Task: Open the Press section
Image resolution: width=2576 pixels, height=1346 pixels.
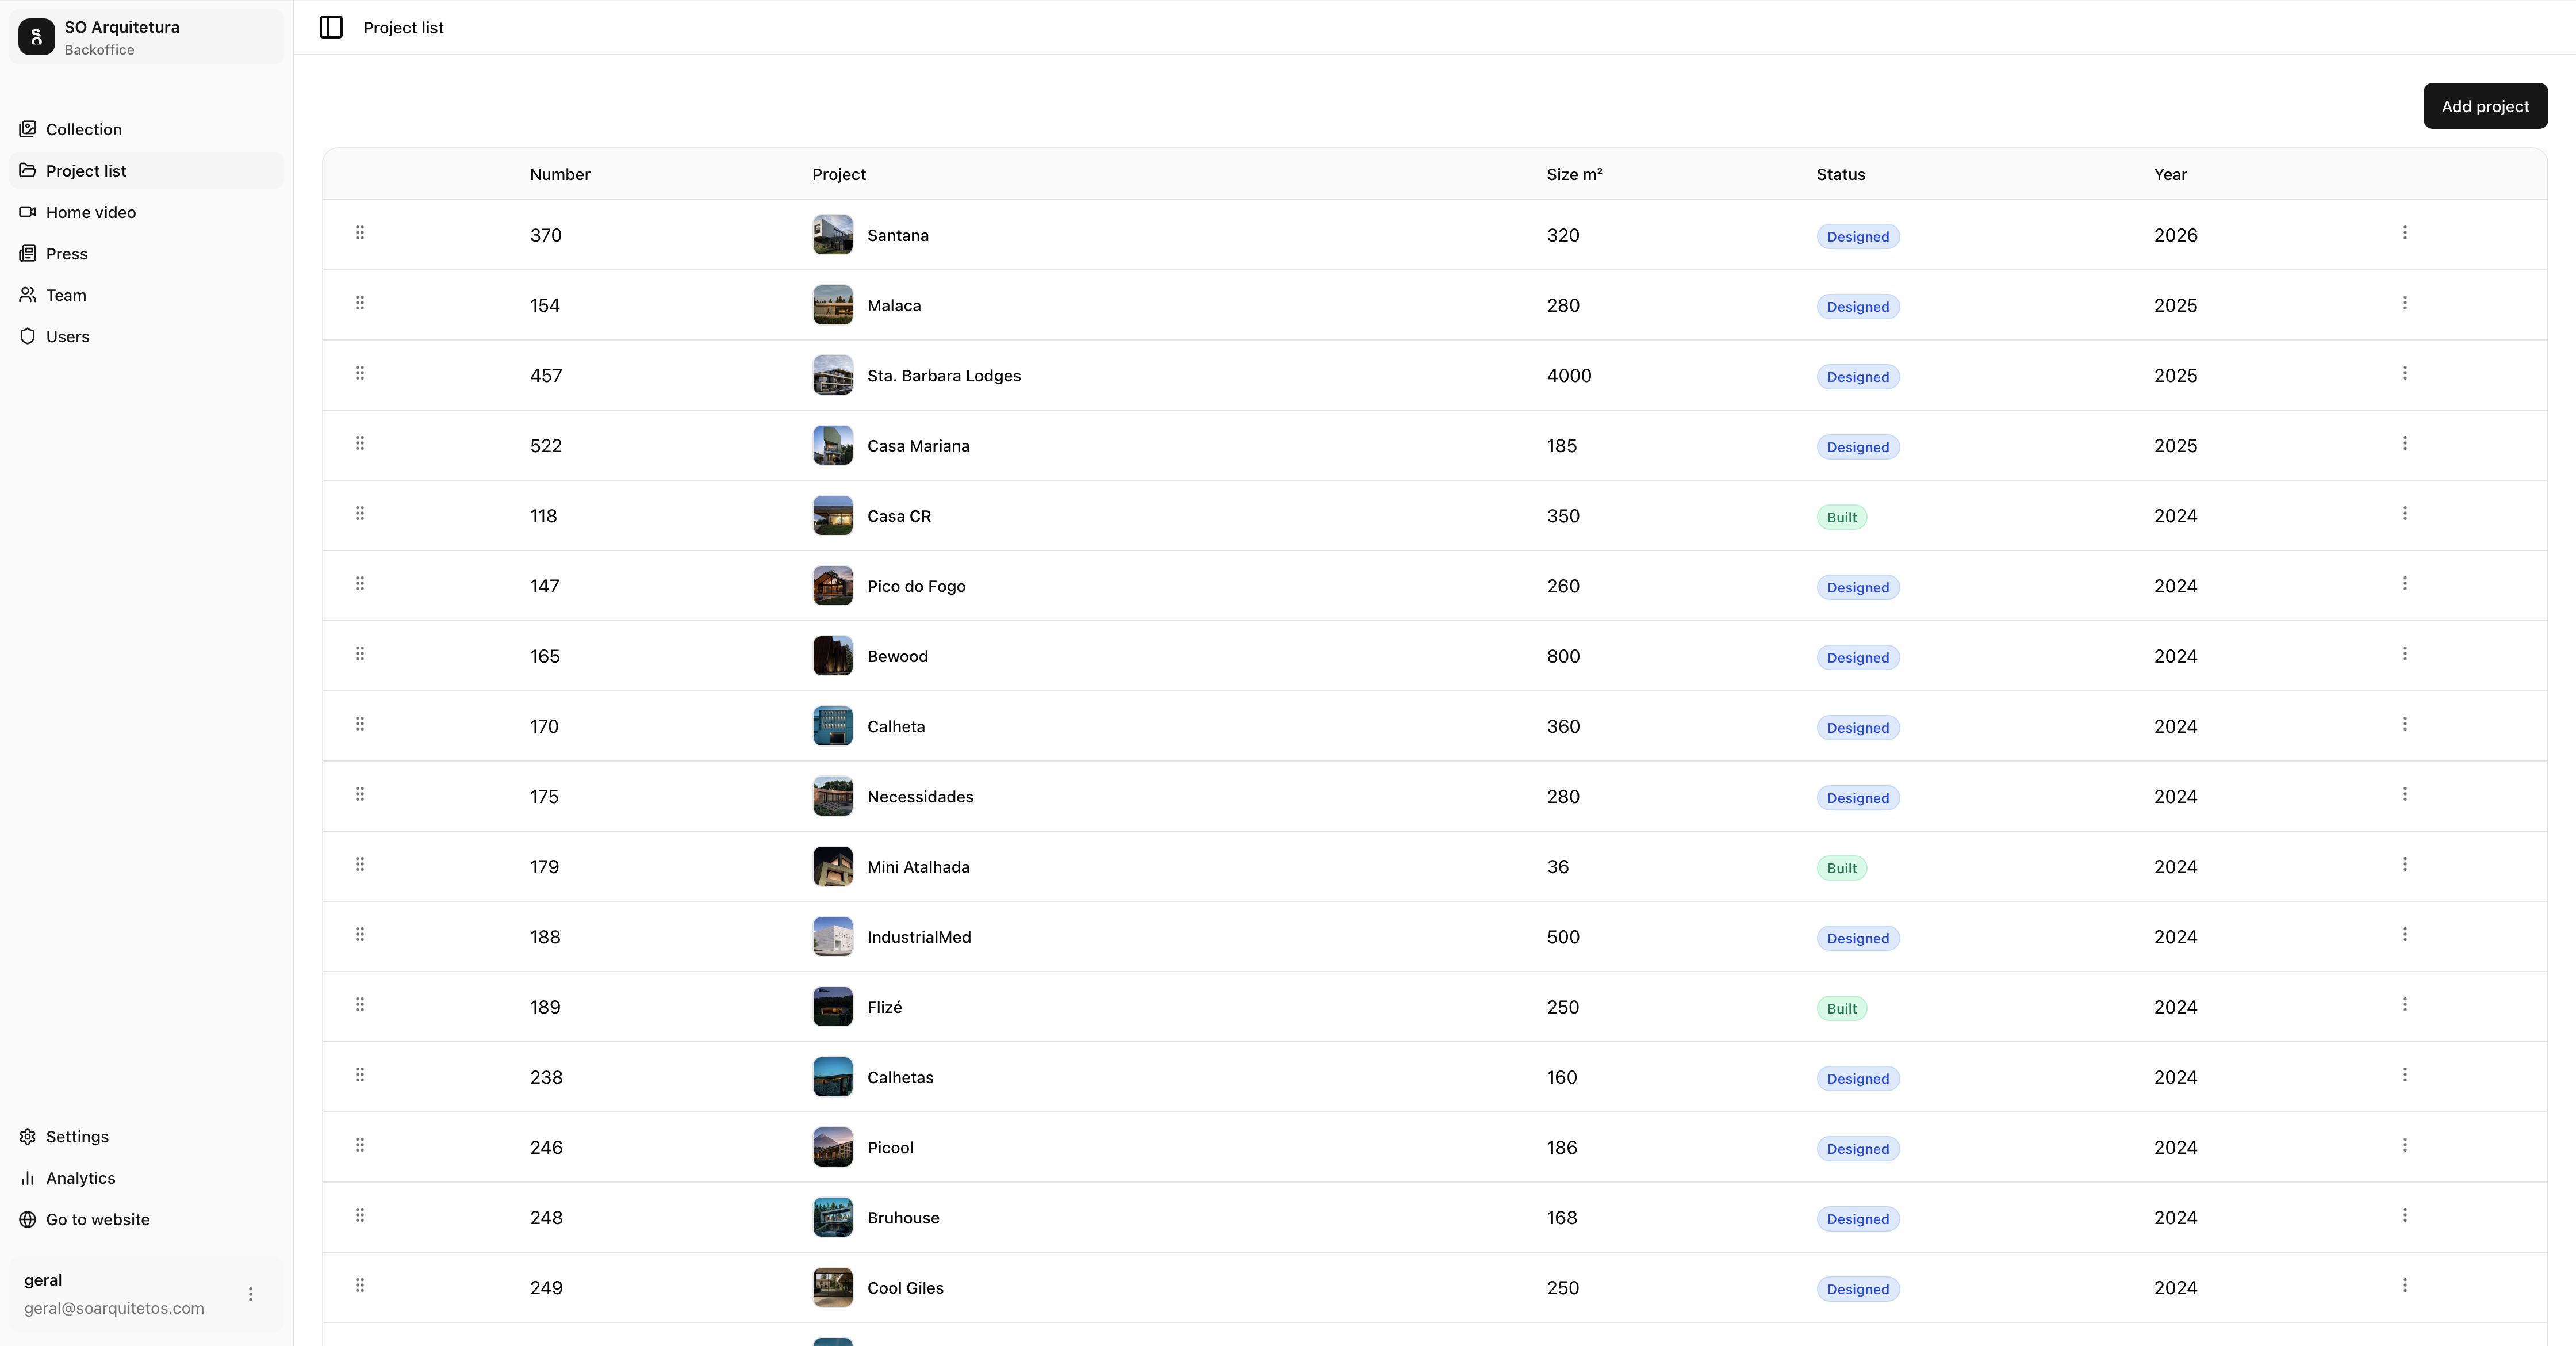Action: (x=147, y=253)
